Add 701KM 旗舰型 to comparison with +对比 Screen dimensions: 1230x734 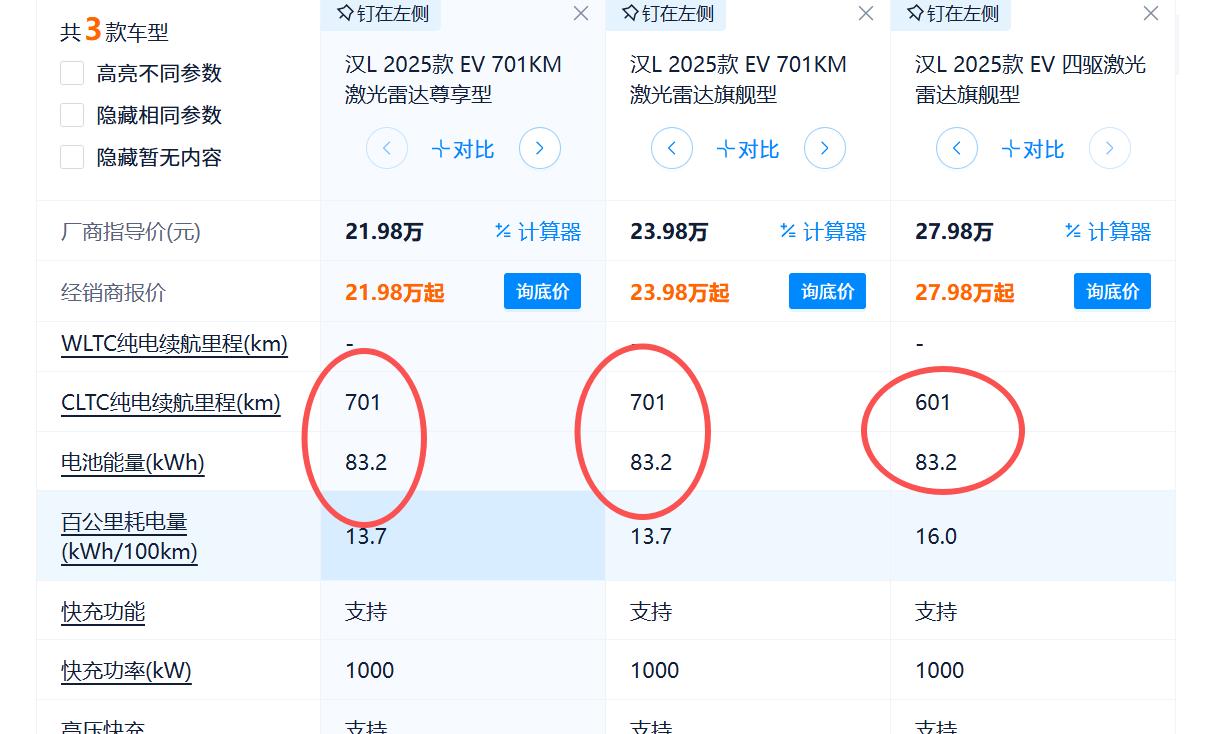[x=748, y=149]
